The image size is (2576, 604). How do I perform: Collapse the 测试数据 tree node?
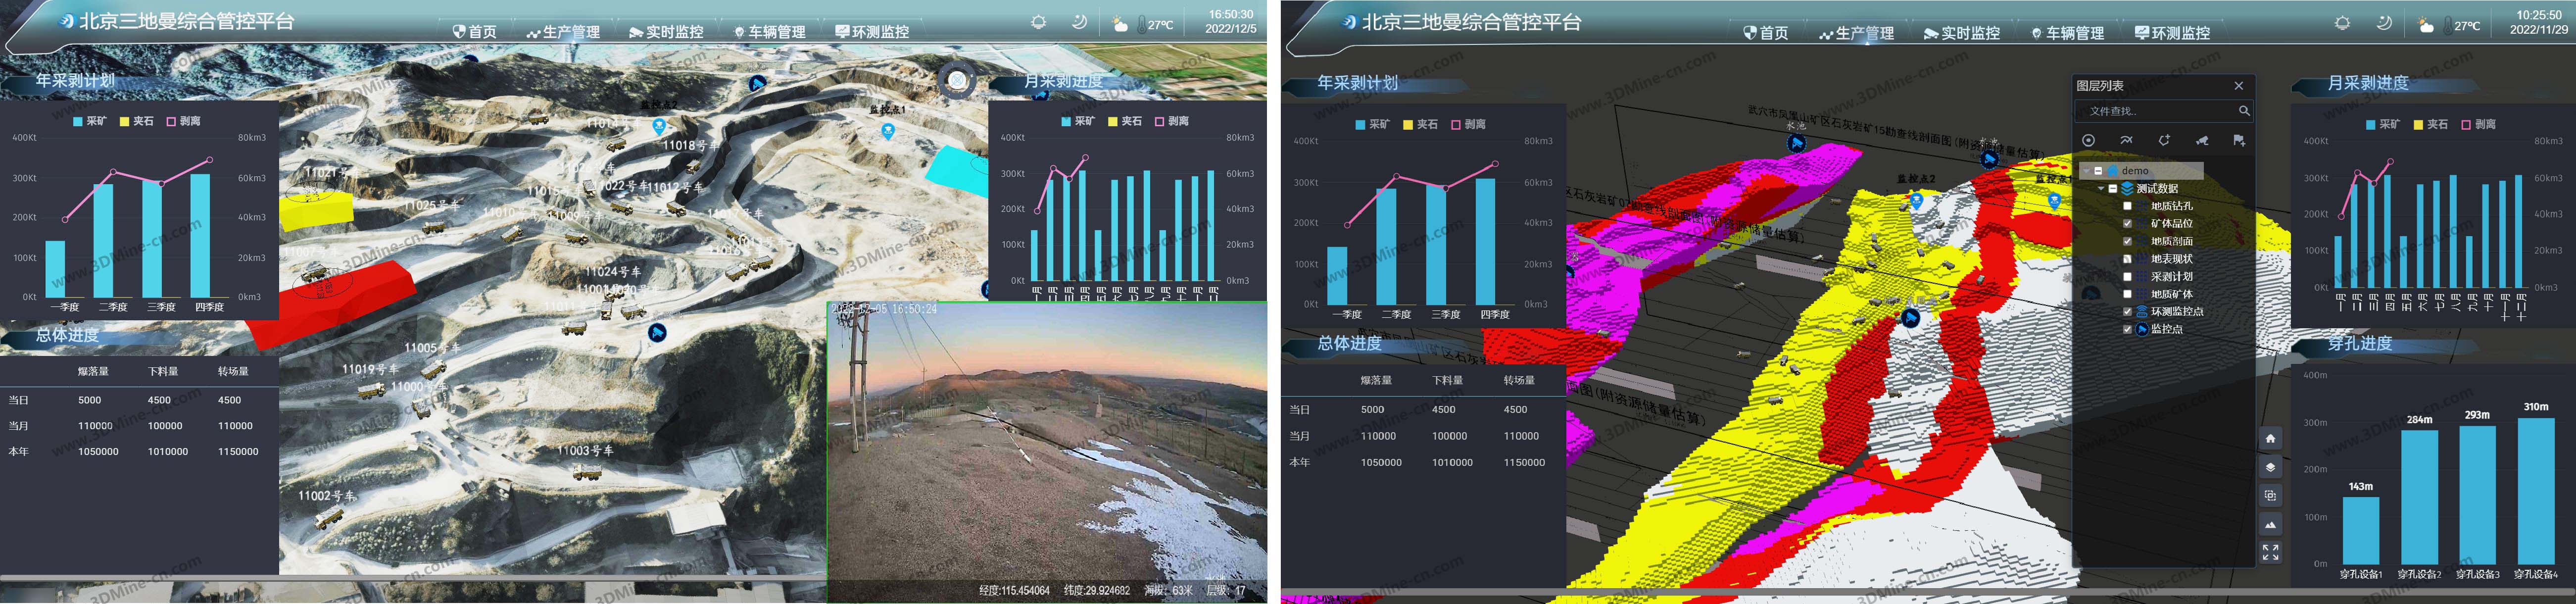point(2101,188)
